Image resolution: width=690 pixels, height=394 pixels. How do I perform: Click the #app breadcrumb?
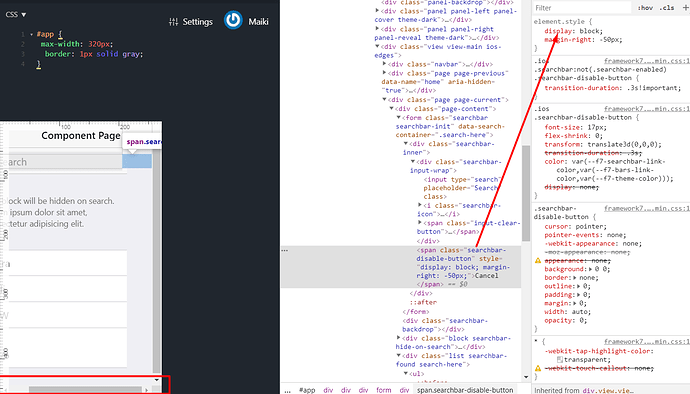pos(307,390)
